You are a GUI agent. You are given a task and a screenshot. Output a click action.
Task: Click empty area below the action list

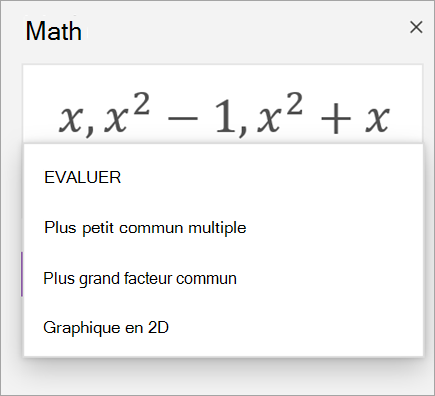(x=223, y=377)
